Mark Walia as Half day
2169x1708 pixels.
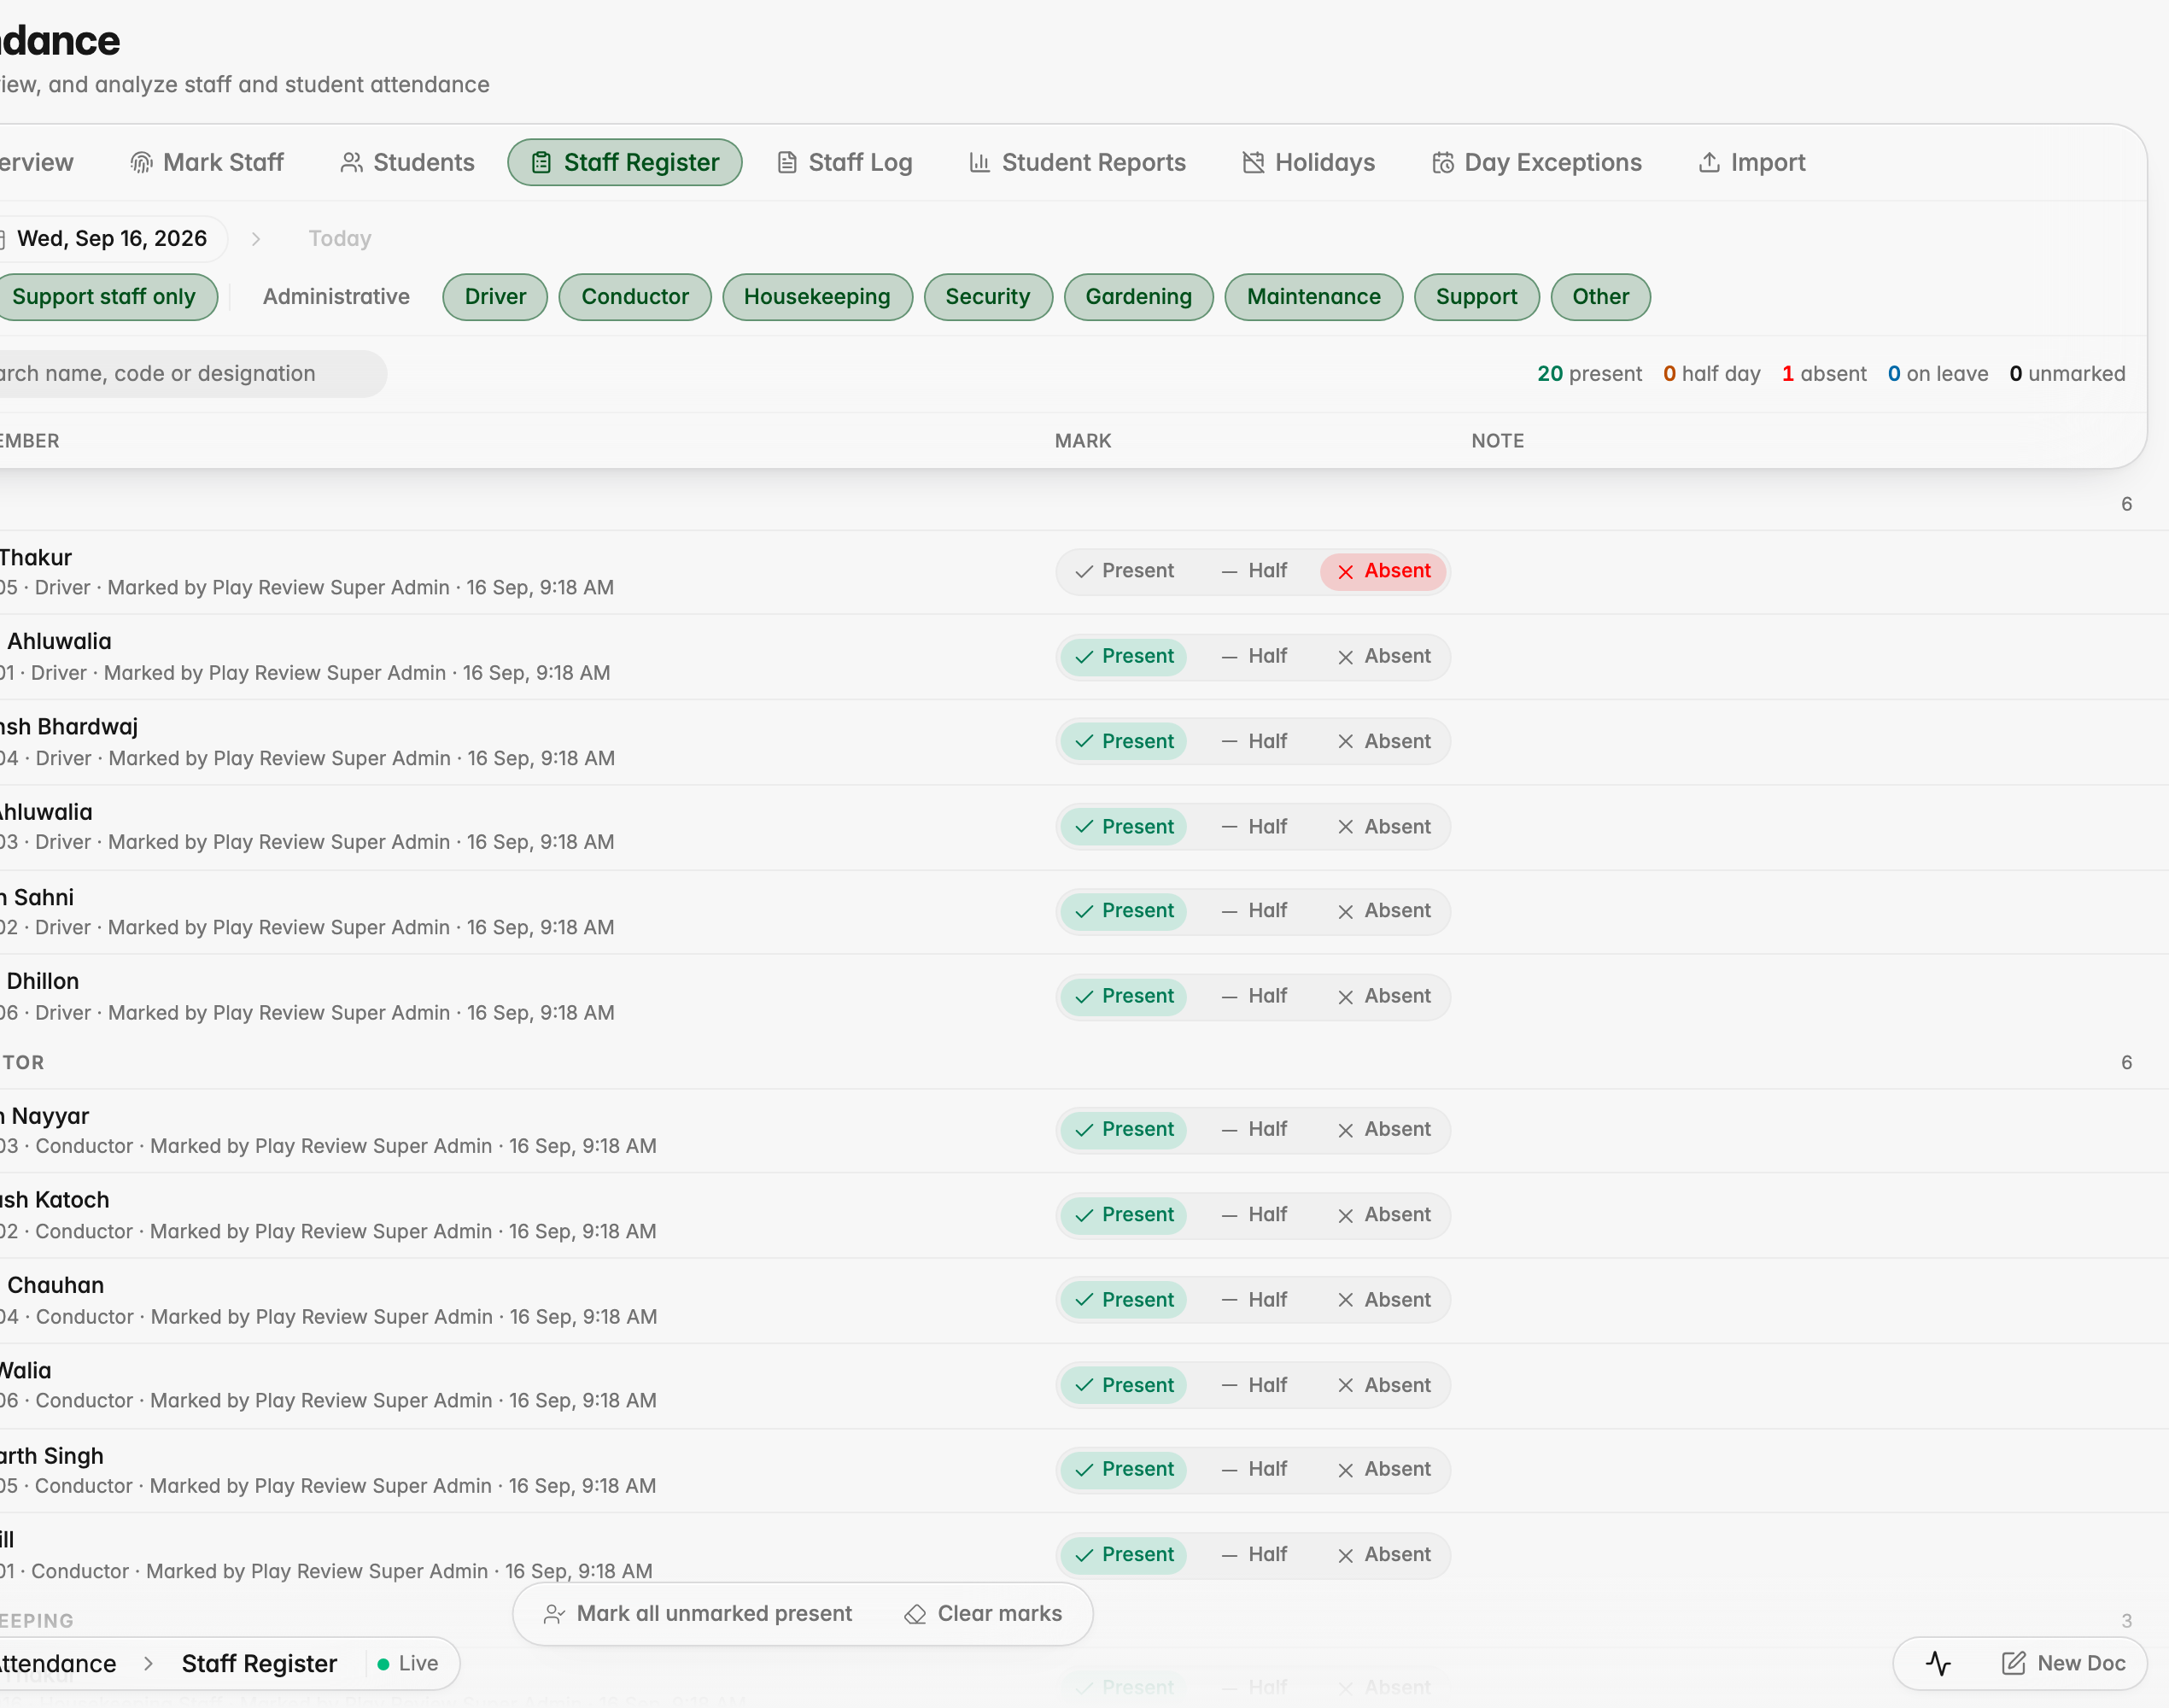[1254, 1385]
